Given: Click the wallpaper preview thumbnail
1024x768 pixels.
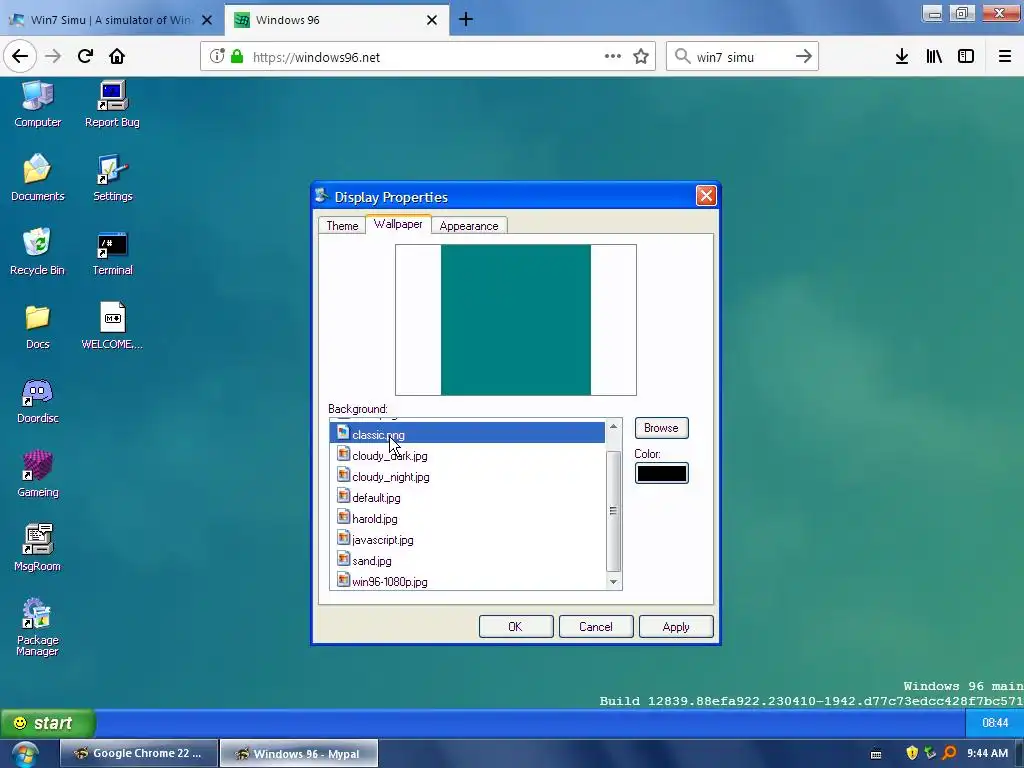Looking at the screenshot, I should click(516, 320).
